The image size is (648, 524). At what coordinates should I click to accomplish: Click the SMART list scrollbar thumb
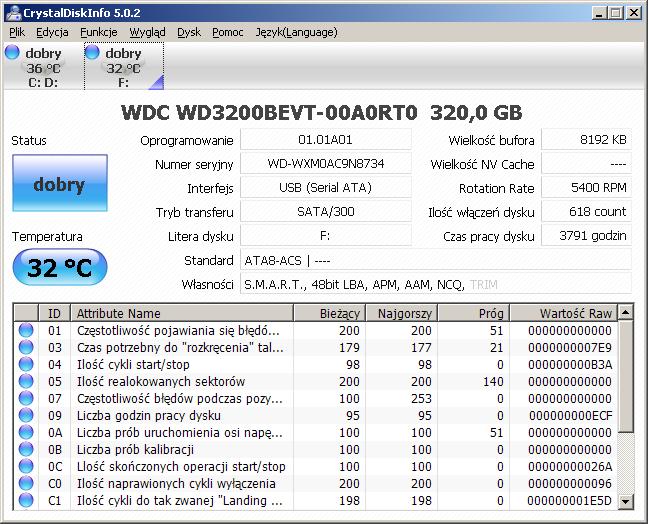[626, 376]
